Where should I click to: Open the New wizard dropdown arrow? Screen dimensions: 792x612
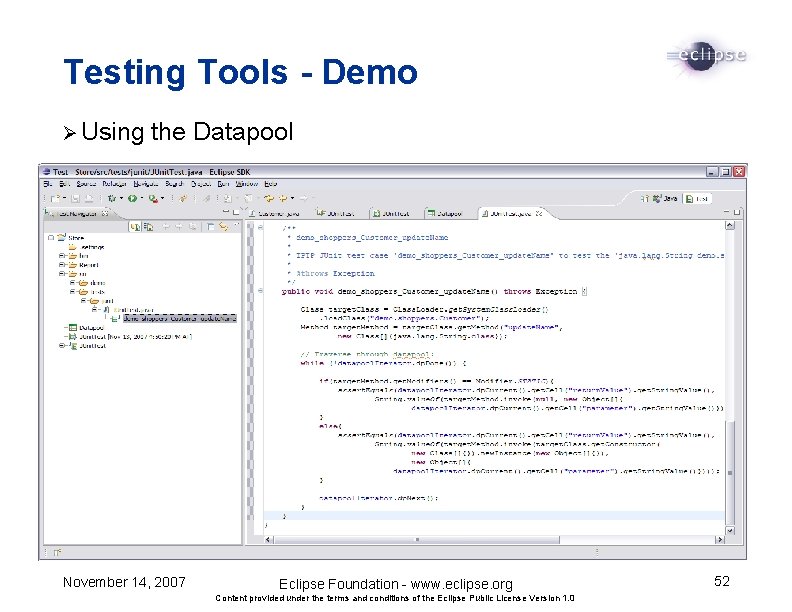coord(64,198)
